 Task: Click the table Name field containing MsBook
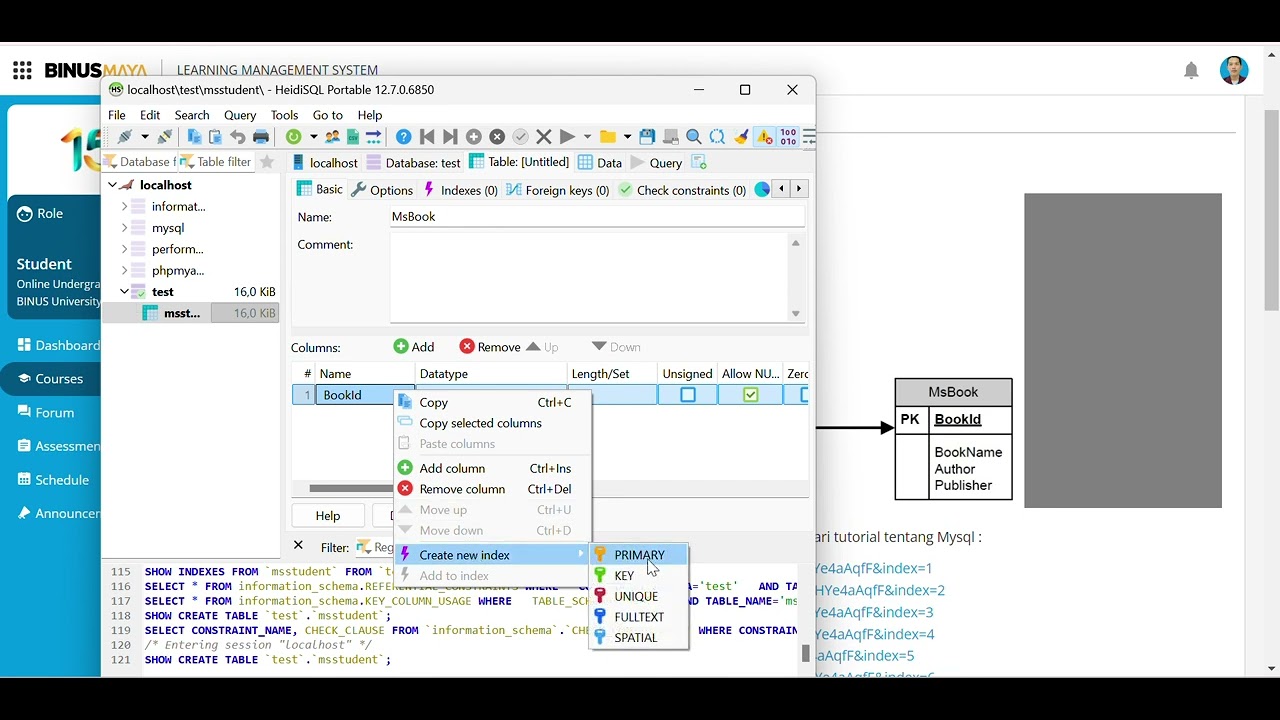[597, 216]
